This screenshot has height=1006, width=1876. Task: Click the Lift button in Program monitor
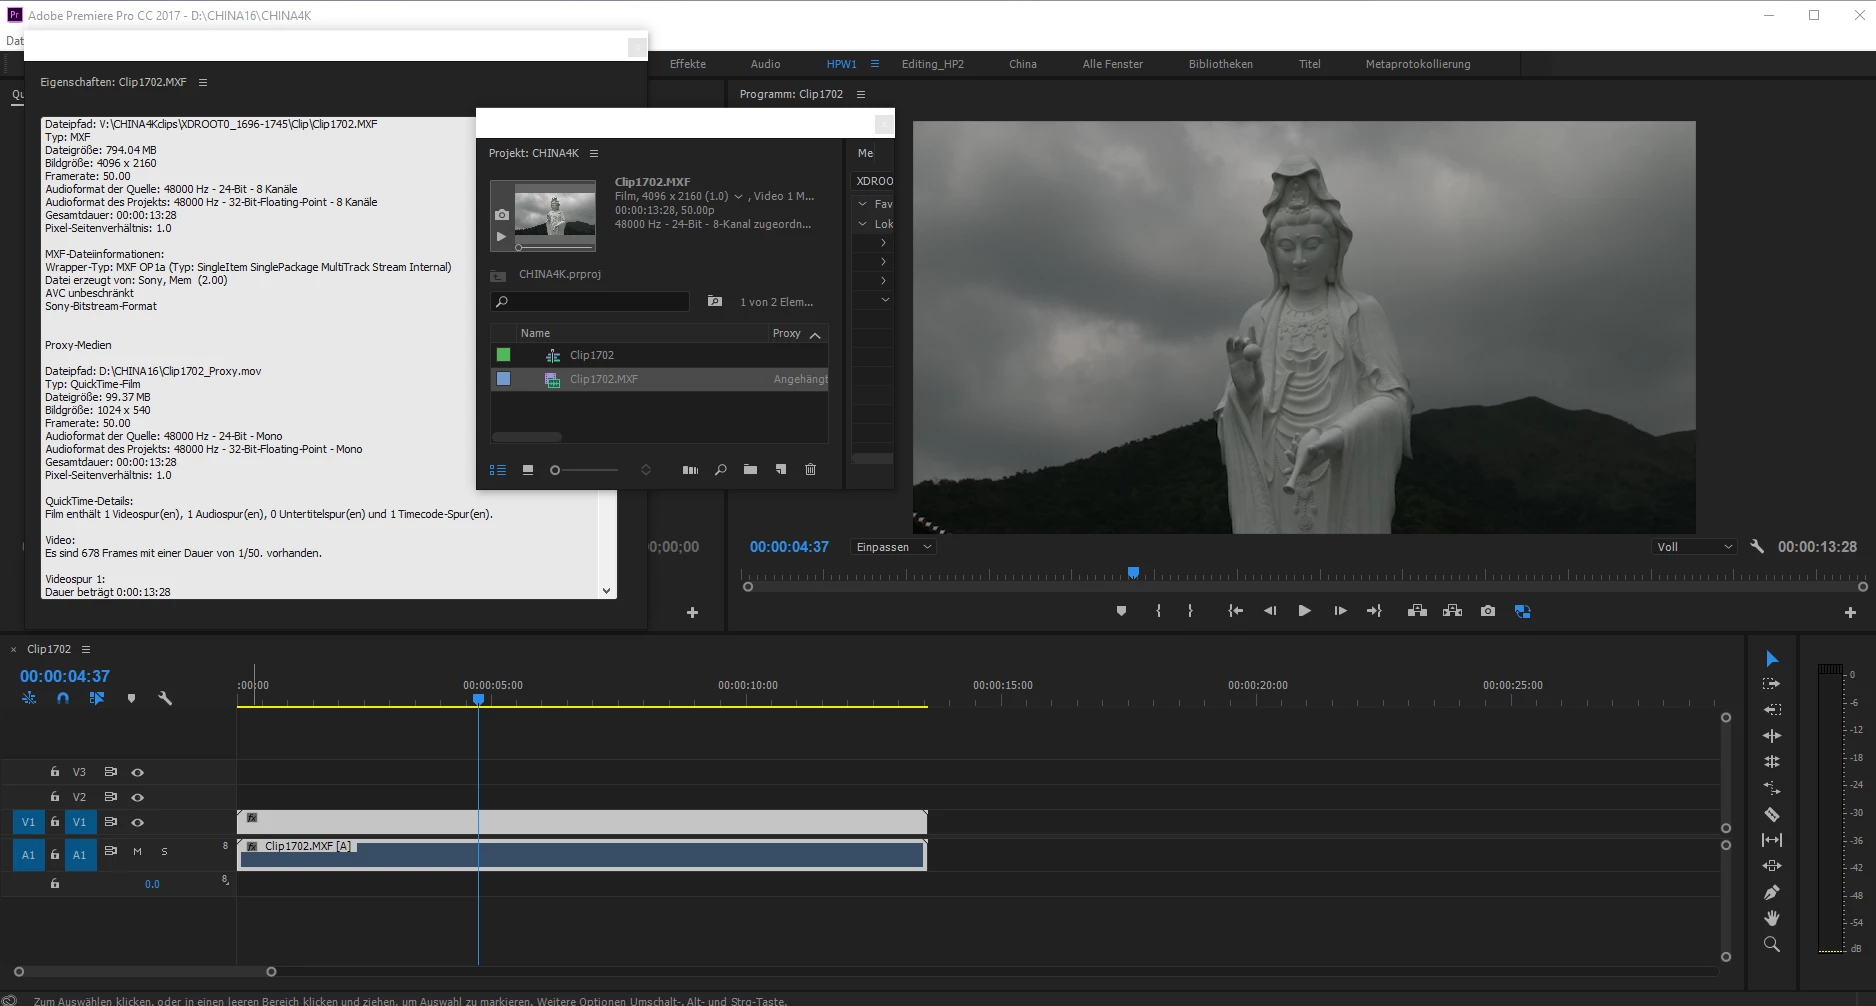click(x=1417, y=611)
